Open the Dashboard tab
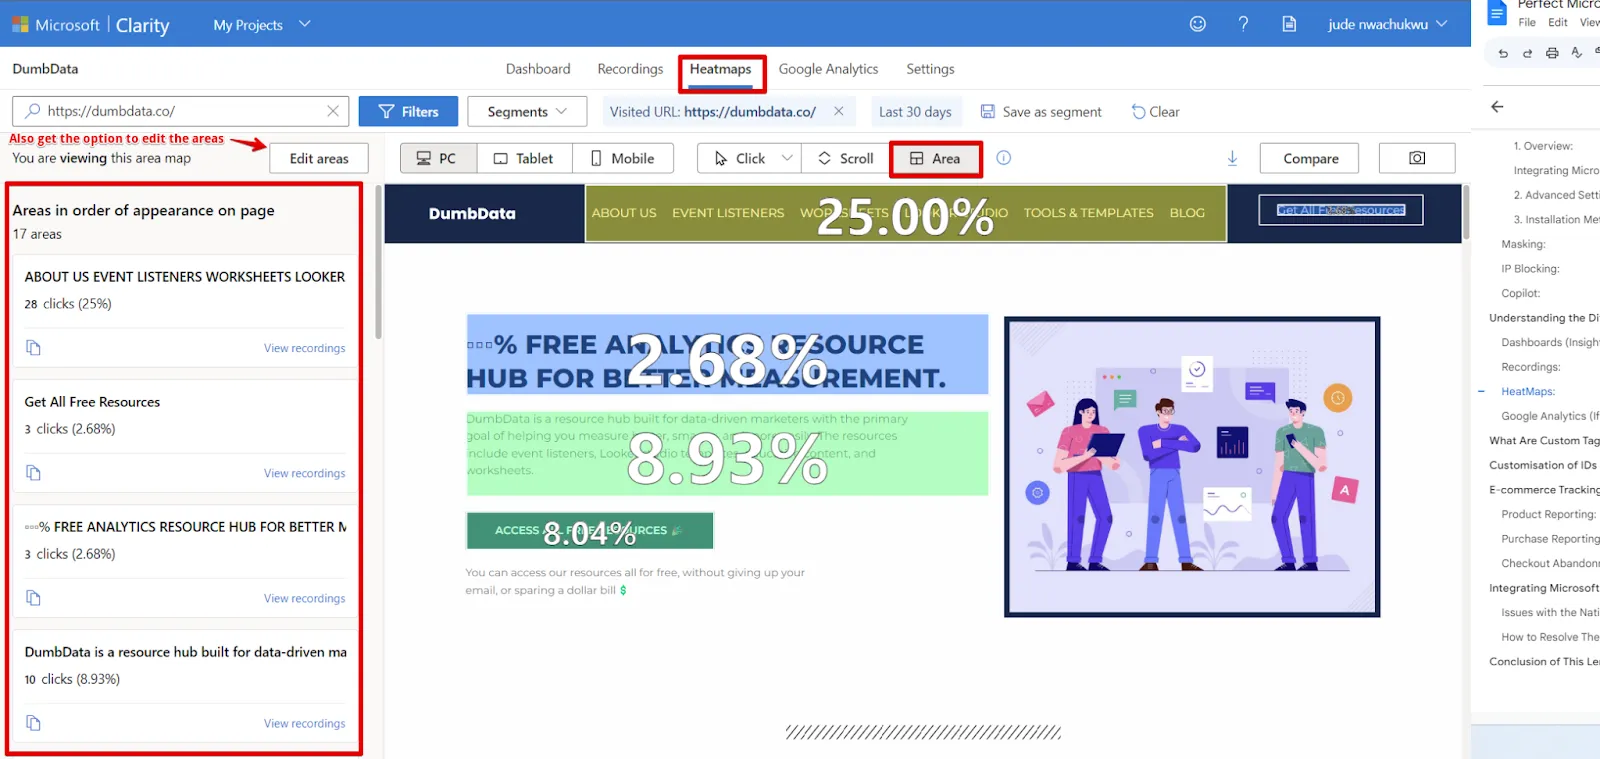 coord(538,69)
